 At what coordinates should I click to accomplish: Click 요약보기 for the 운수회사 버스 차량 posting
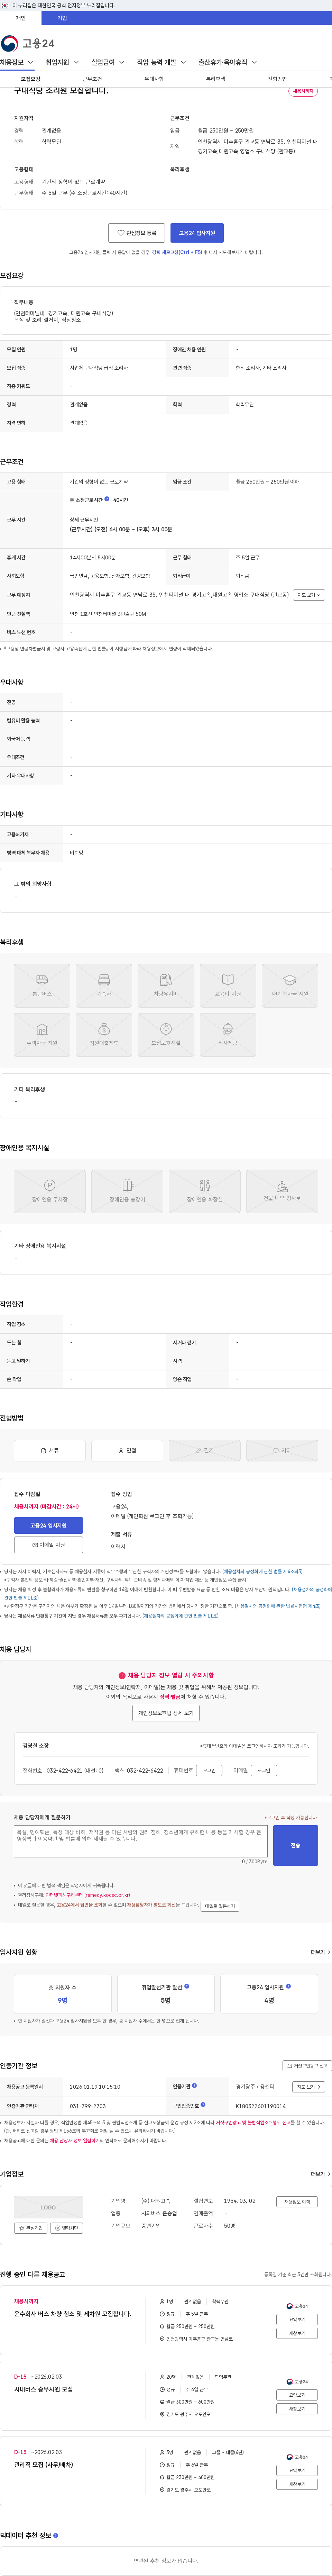pos(297,2320)
